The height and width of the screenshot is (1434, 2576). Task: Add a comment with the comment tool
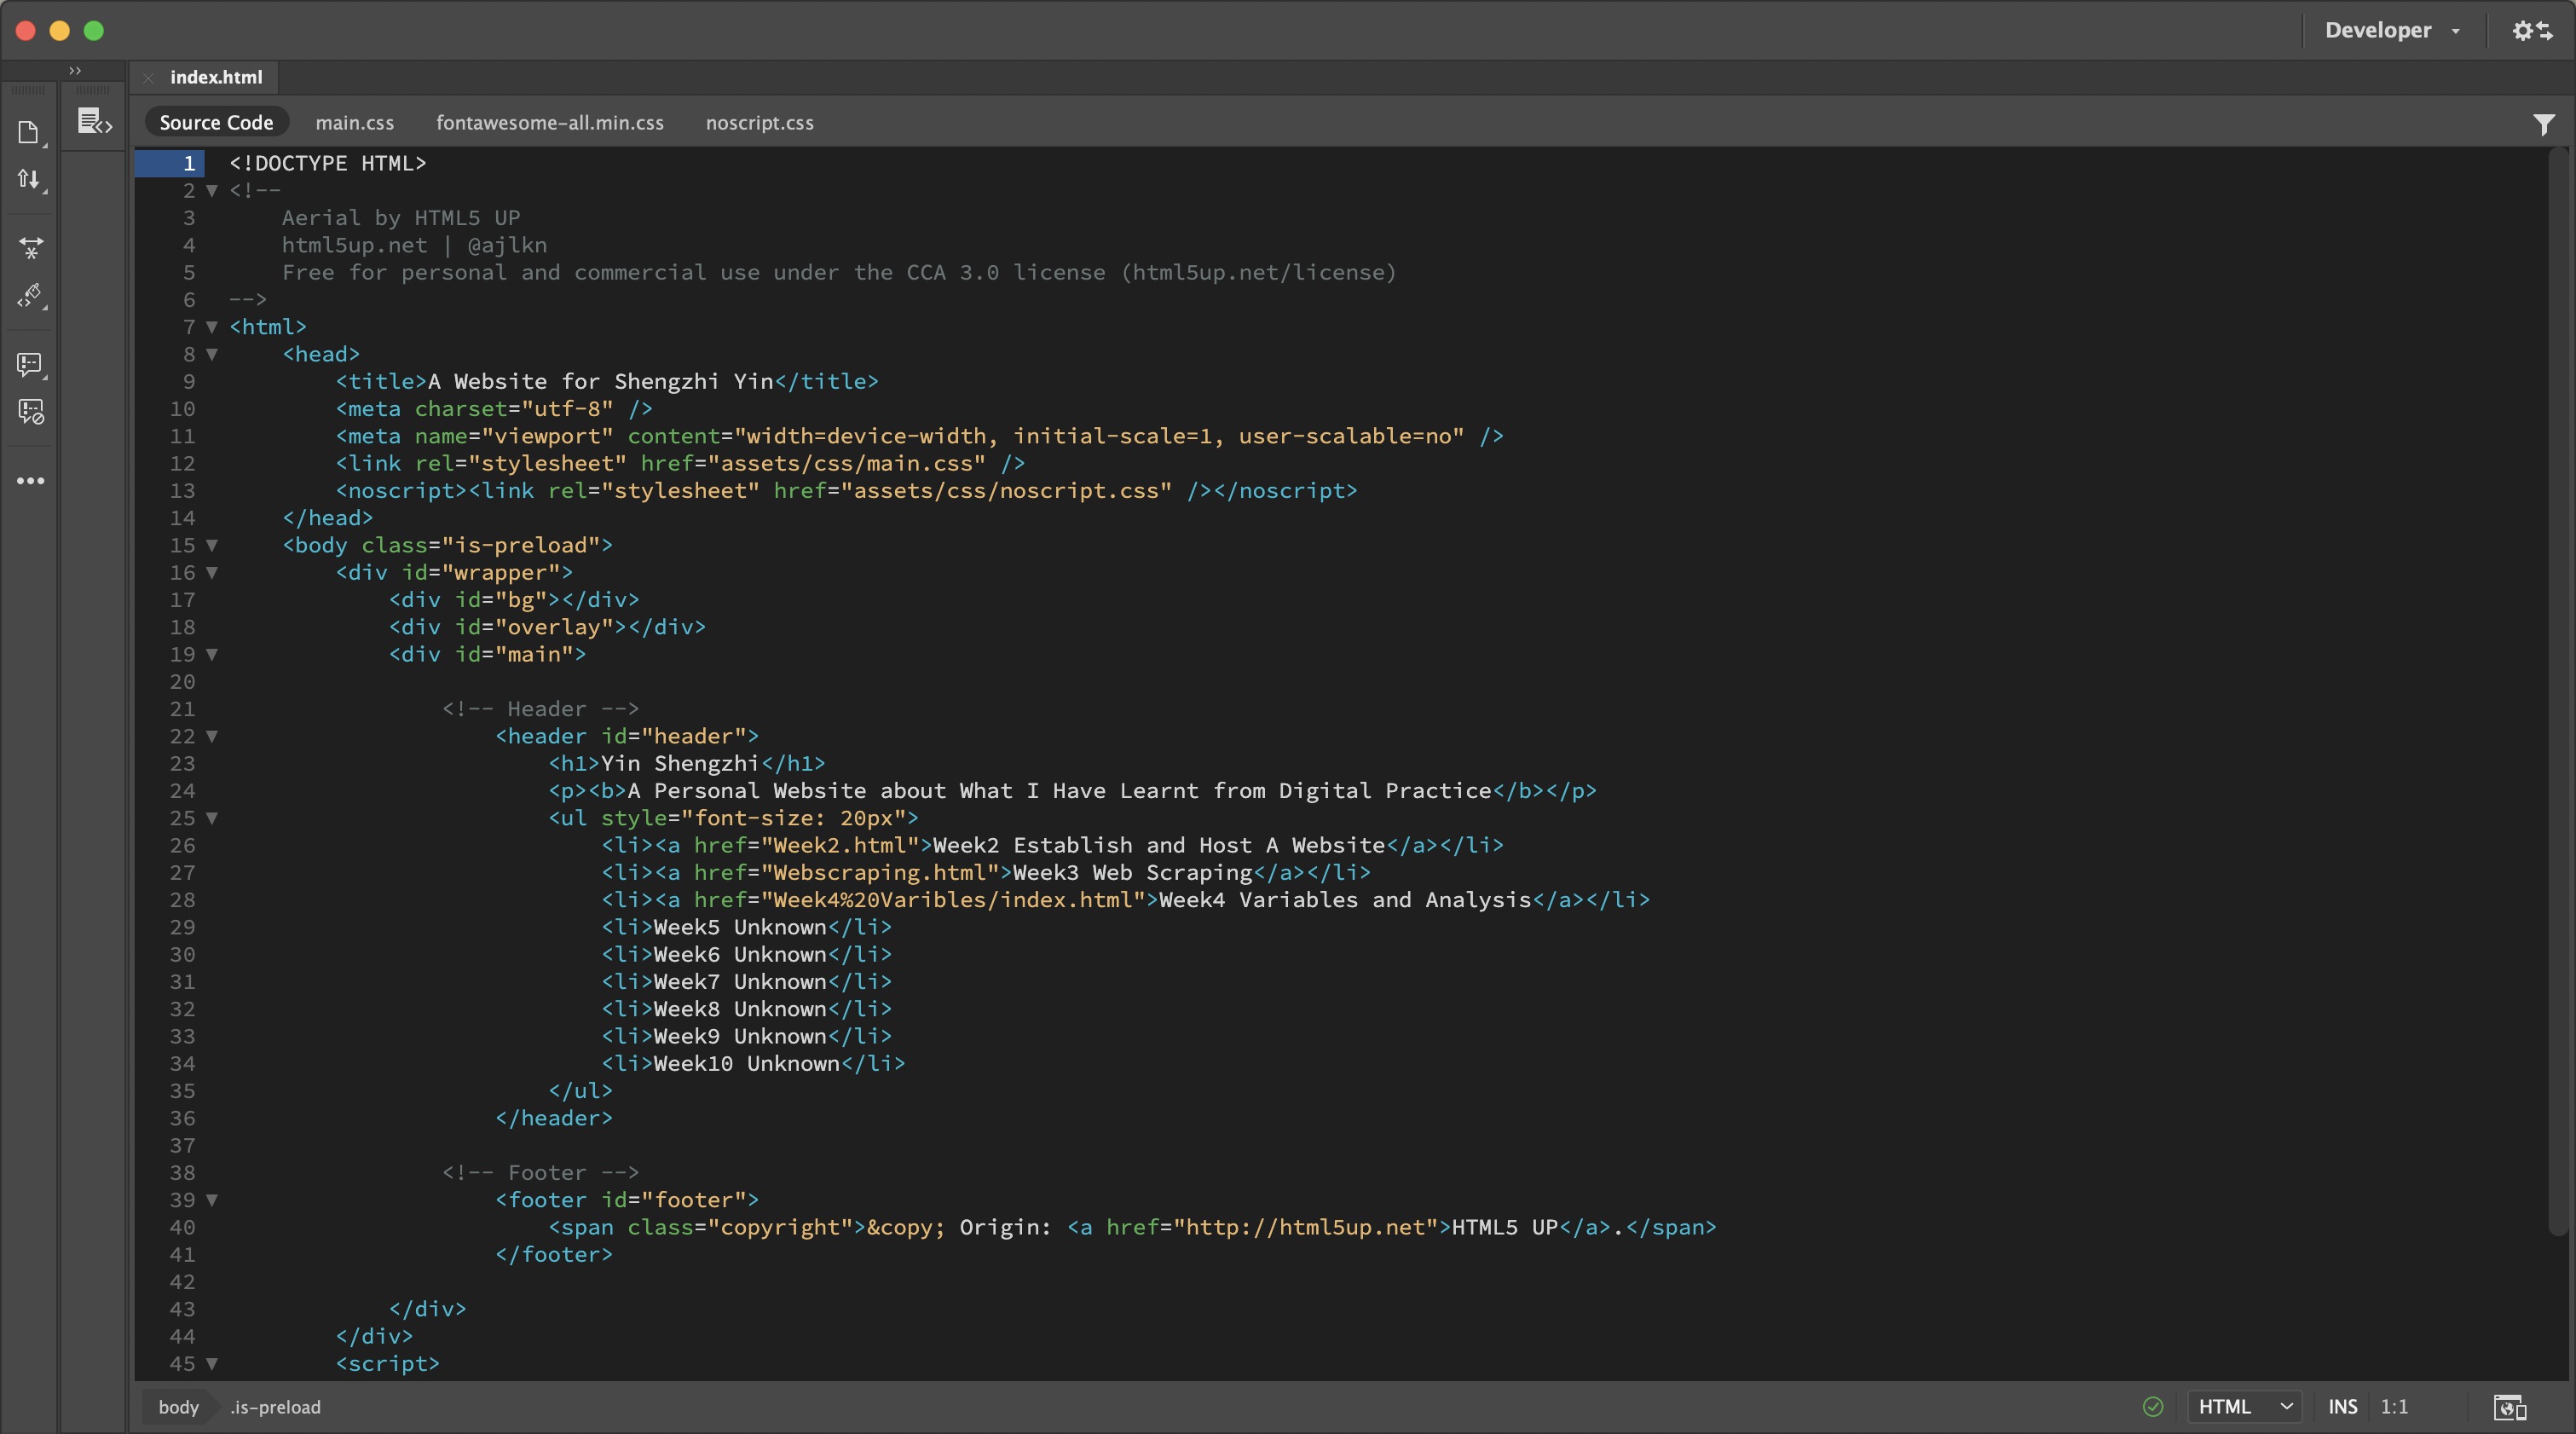[30, 364]
